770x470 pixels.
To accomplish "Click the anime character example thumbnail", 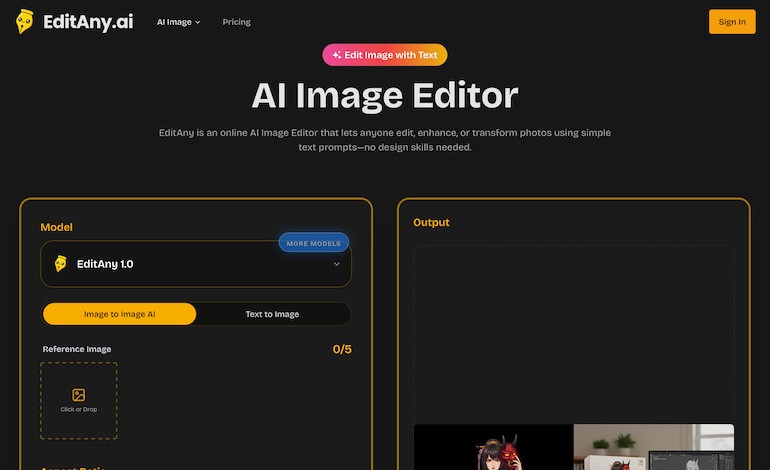I will [494, 447].
